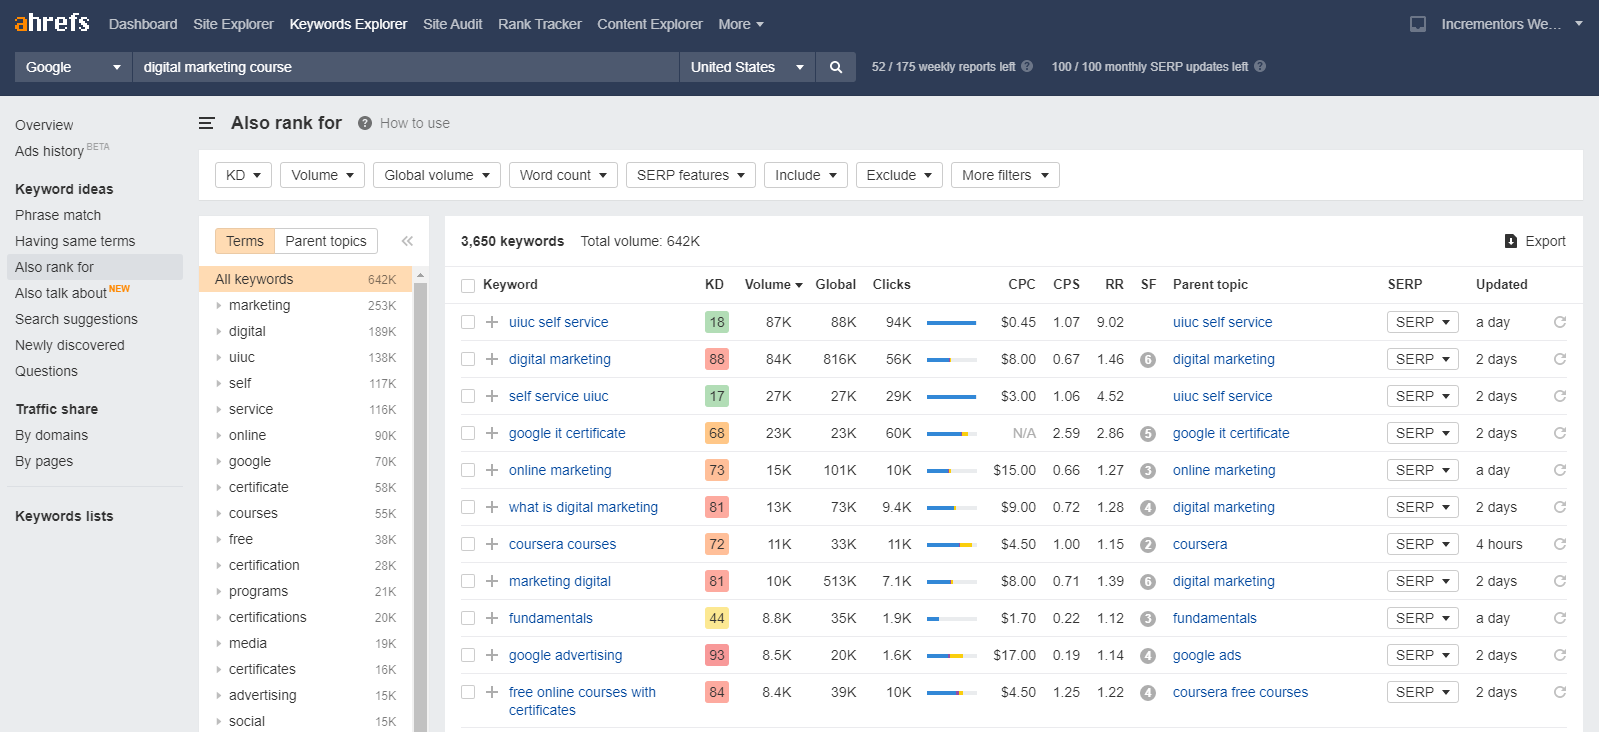Add coursera courses with plus icon
The width and height of the screenshot is (1599, 735).
click(x=492, y=544)
